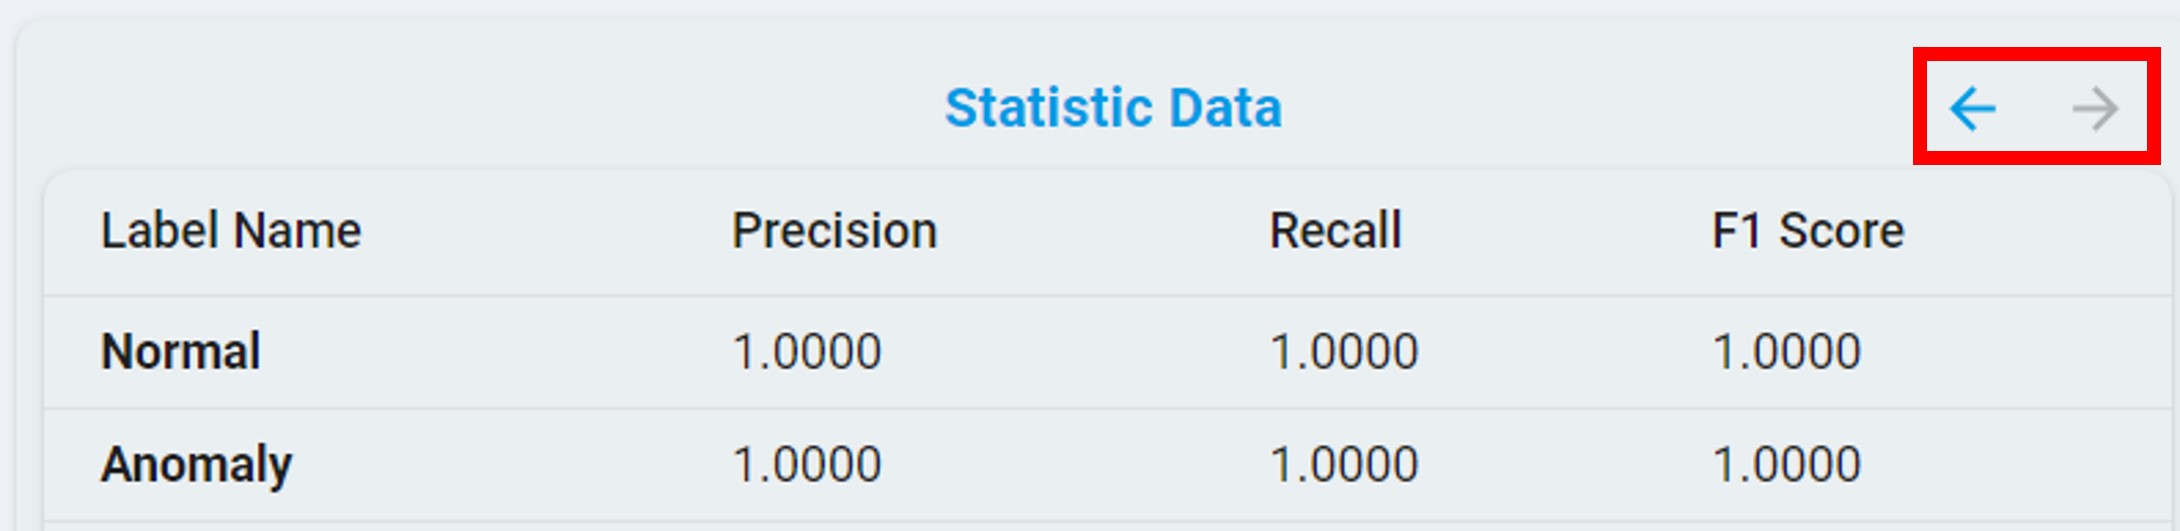Select the F1 Score column header
The height and width of the screenshot is (531, 2180).
point(1808,231)
